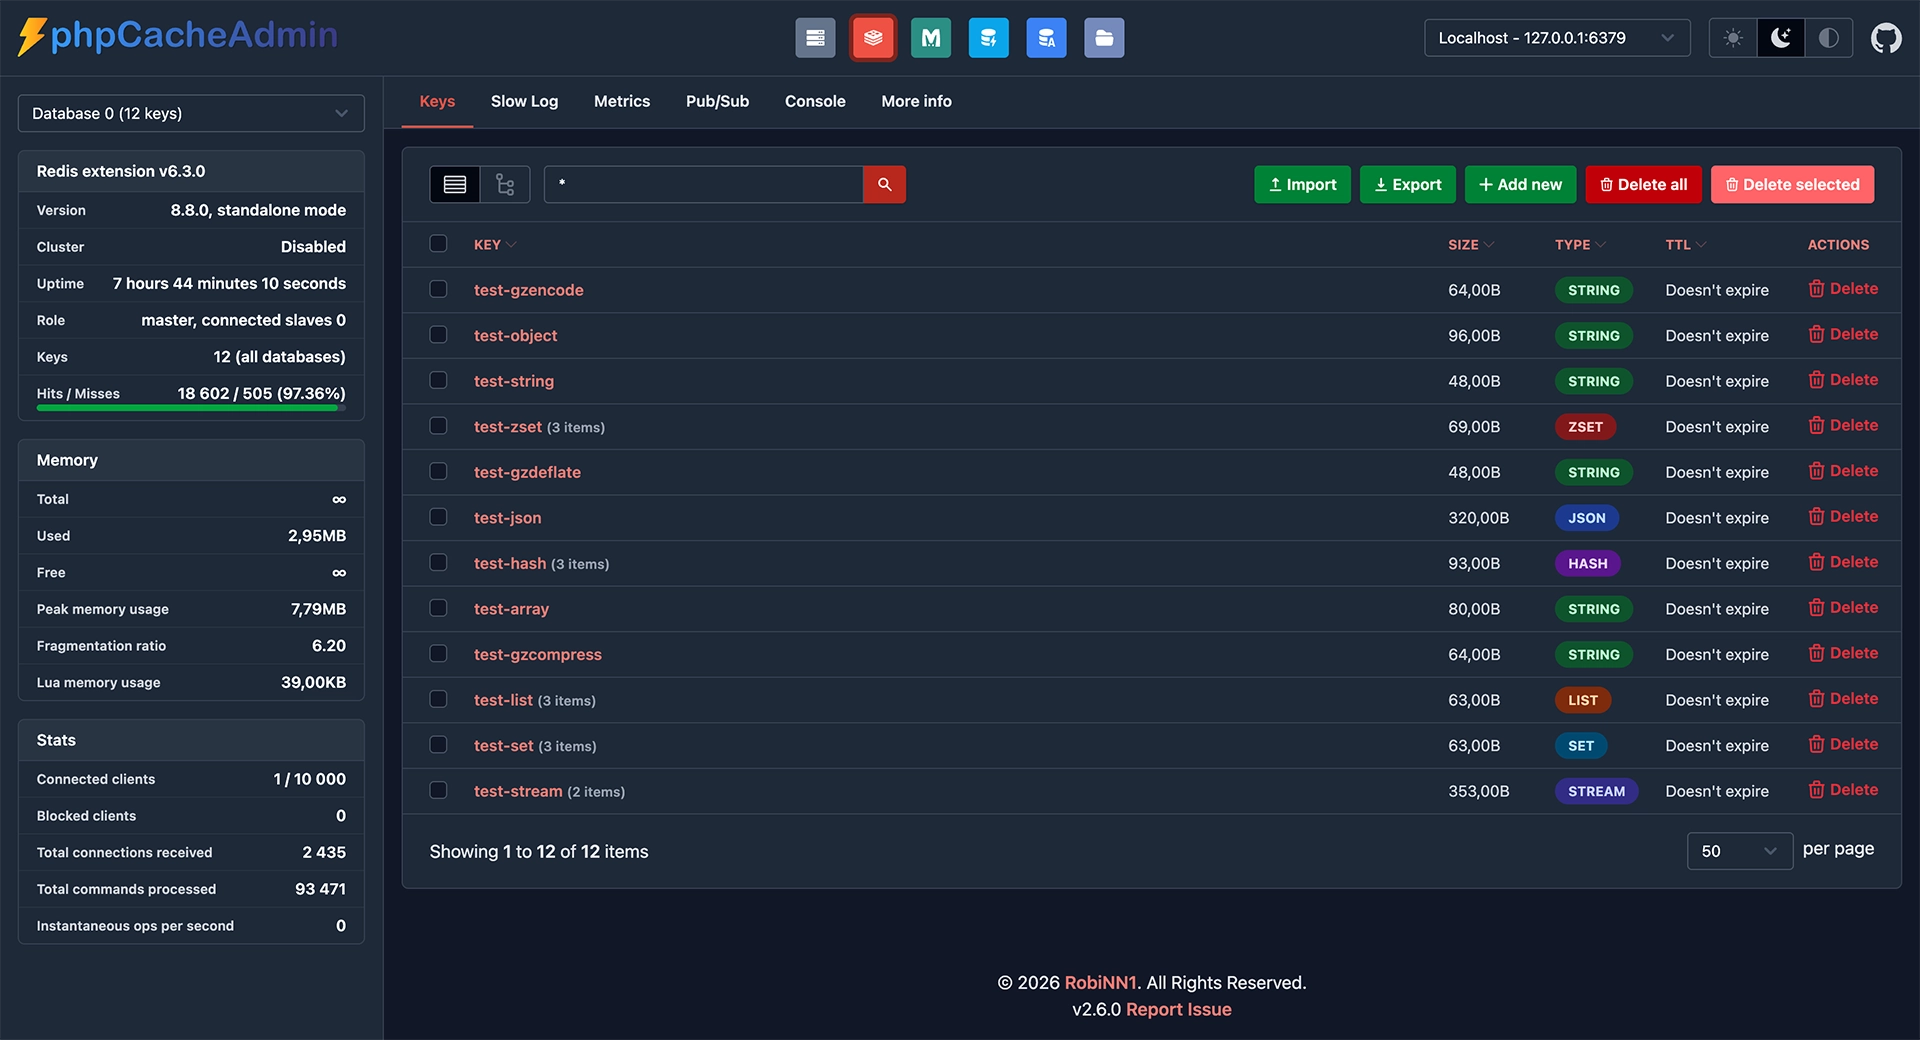Open the test-set key link
The height and width of the screenshot is (1040, 1920).
tap(503, 746)
